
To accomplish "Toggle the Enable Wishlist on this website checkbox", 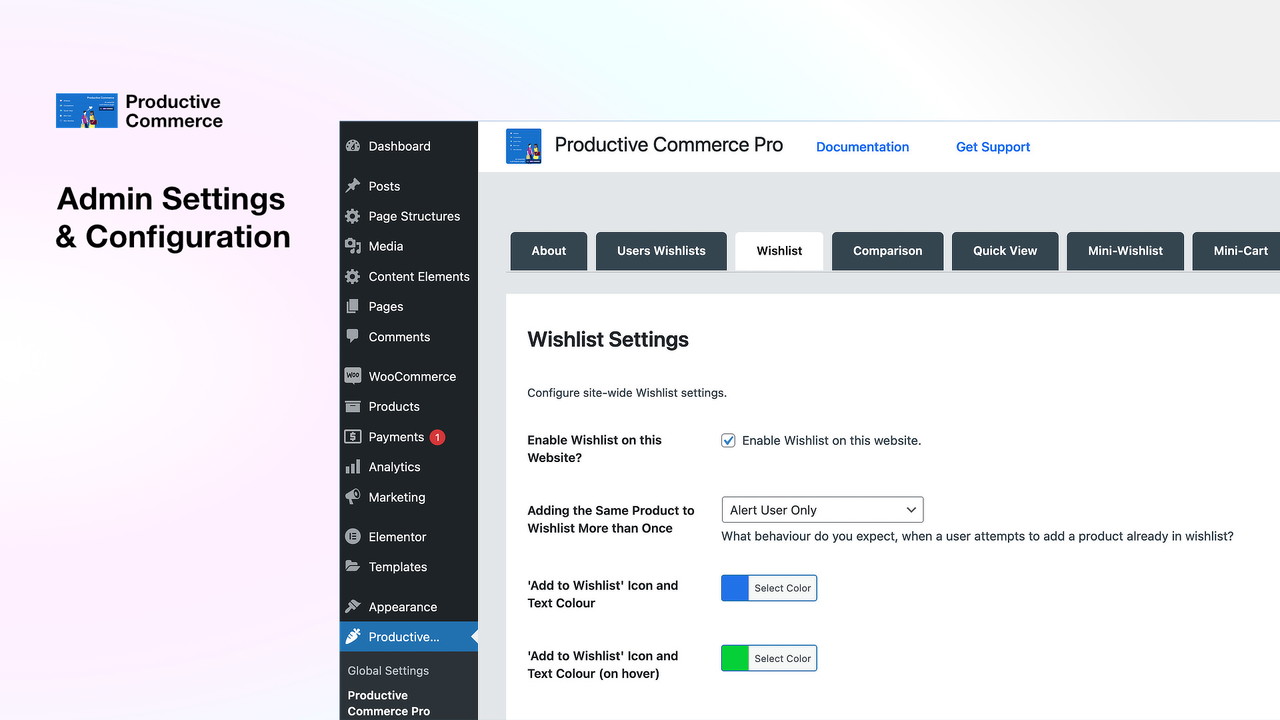I will pos(728,440).
